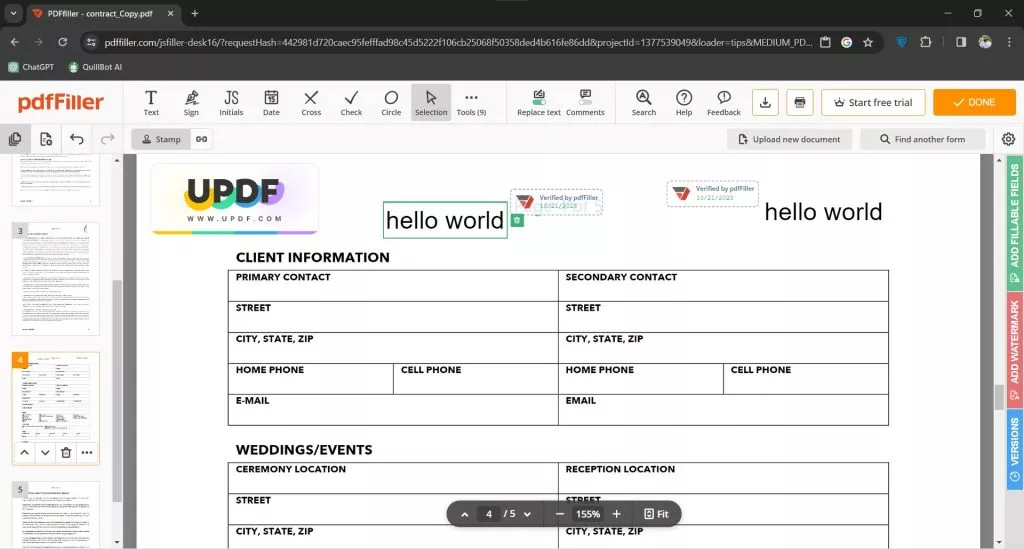Screen dimensions: 1024x549
Task: Open ADD FILLABLE FIELDS side tab
Action: click(1014, 223)
